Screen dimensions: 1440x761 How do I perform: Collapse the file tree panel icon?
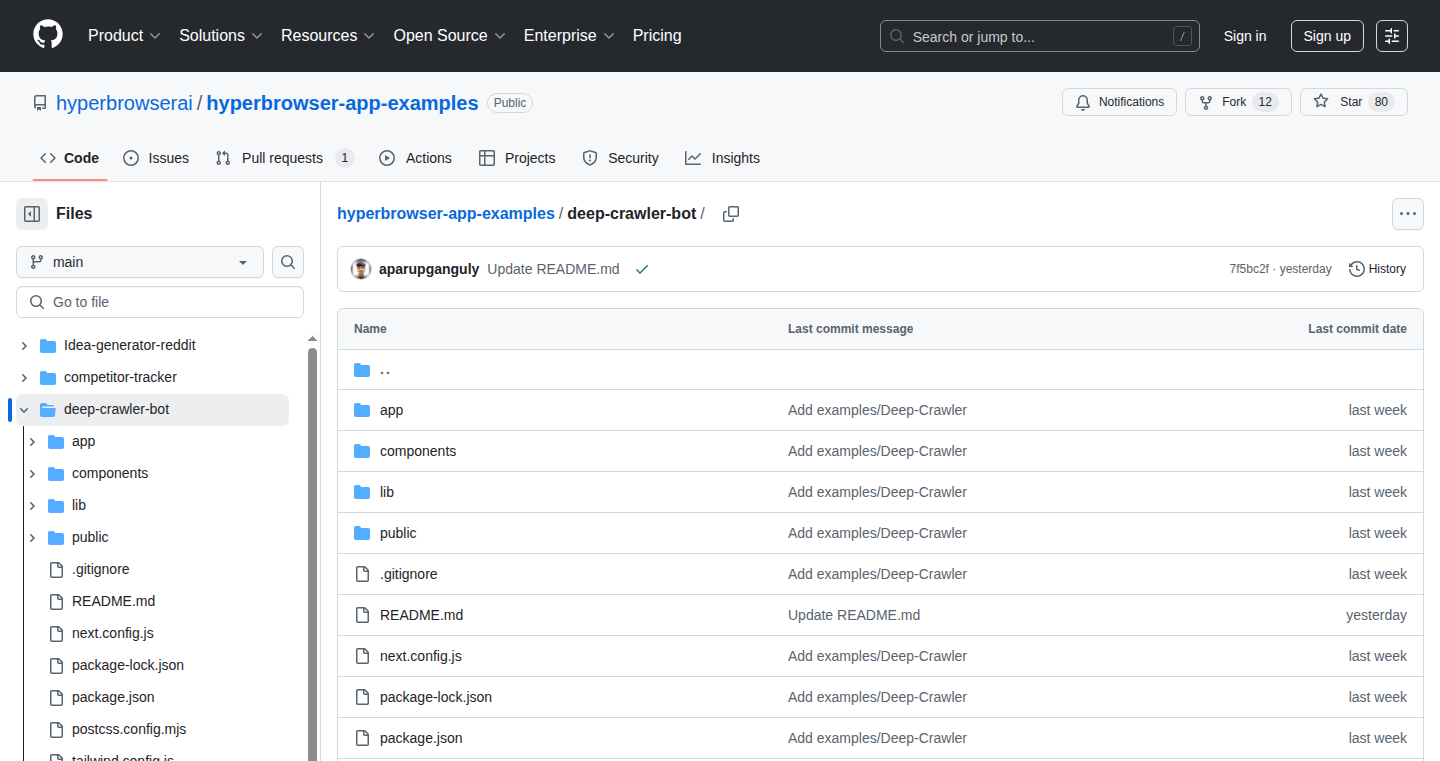(32, 214)
